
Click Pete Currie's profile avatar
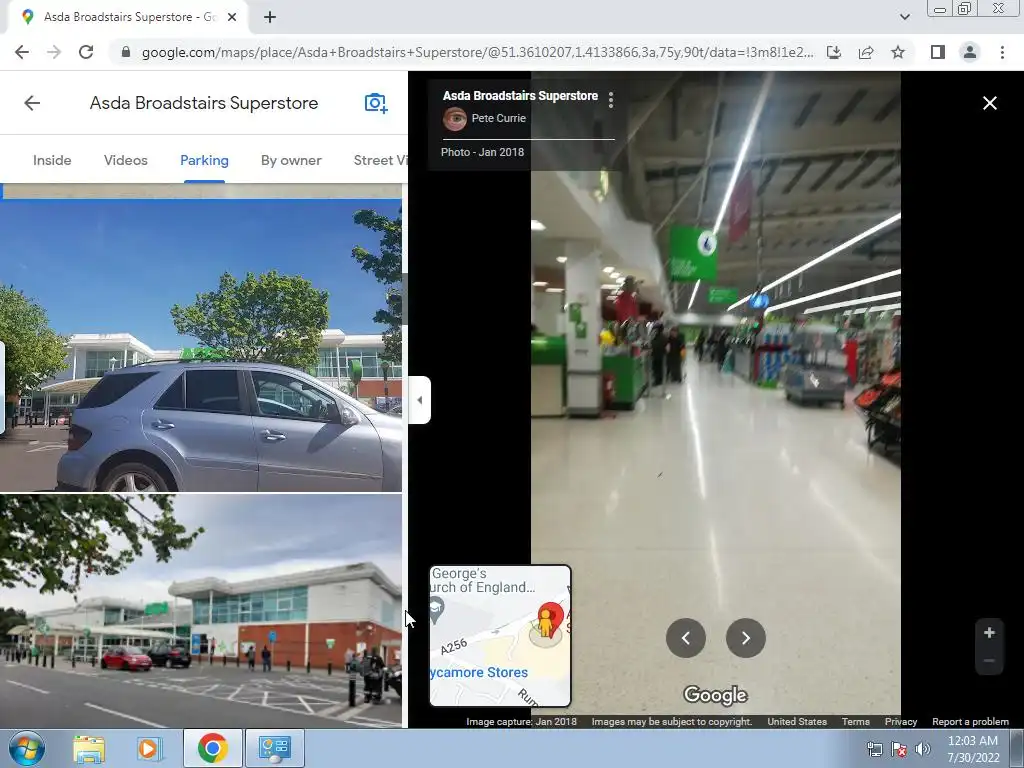[455, 119]
